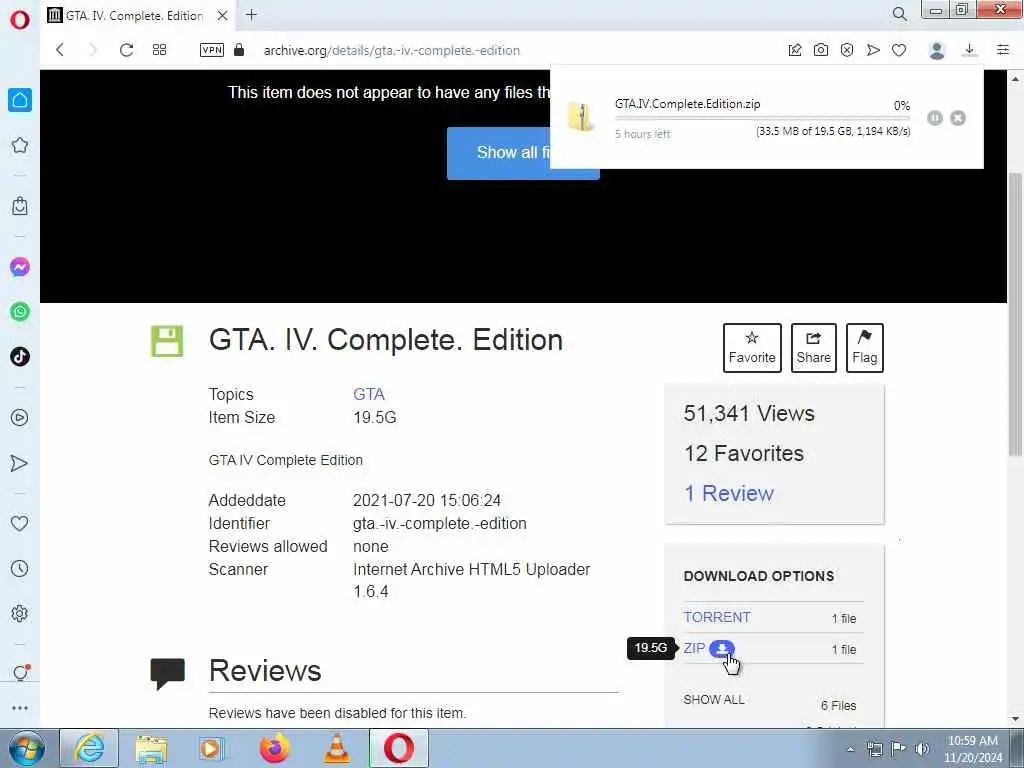Viewport: 1024px width, 768px height.
Task: Click the ZIP download link
Action: click(694, 648)
